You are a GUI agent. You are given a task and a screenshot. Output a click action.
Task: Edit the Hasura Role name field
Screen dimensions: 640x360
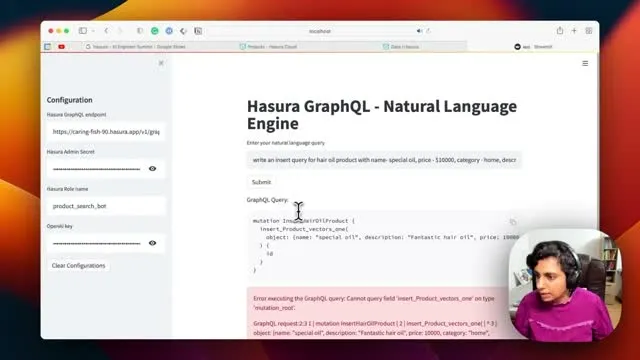[106, 206]
